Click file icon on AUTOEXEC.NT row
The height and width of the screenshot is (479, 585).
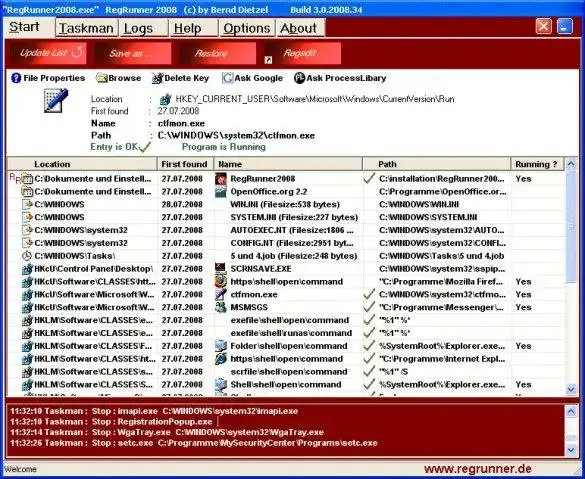[27, 230]
